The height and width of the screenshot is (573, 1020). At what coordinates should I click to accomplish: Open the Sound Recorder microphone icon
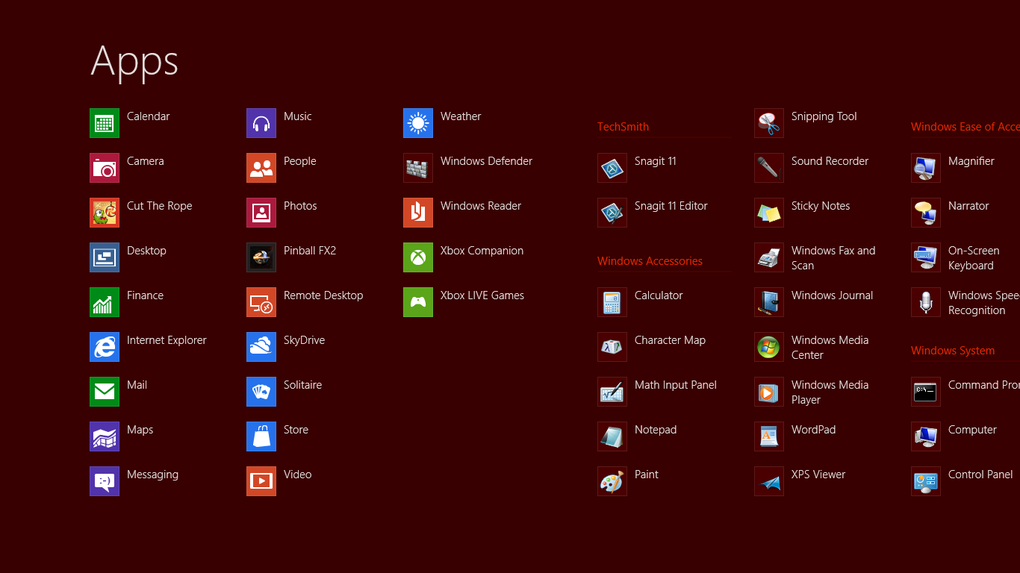pyautogui.click(x=769, y=168)
